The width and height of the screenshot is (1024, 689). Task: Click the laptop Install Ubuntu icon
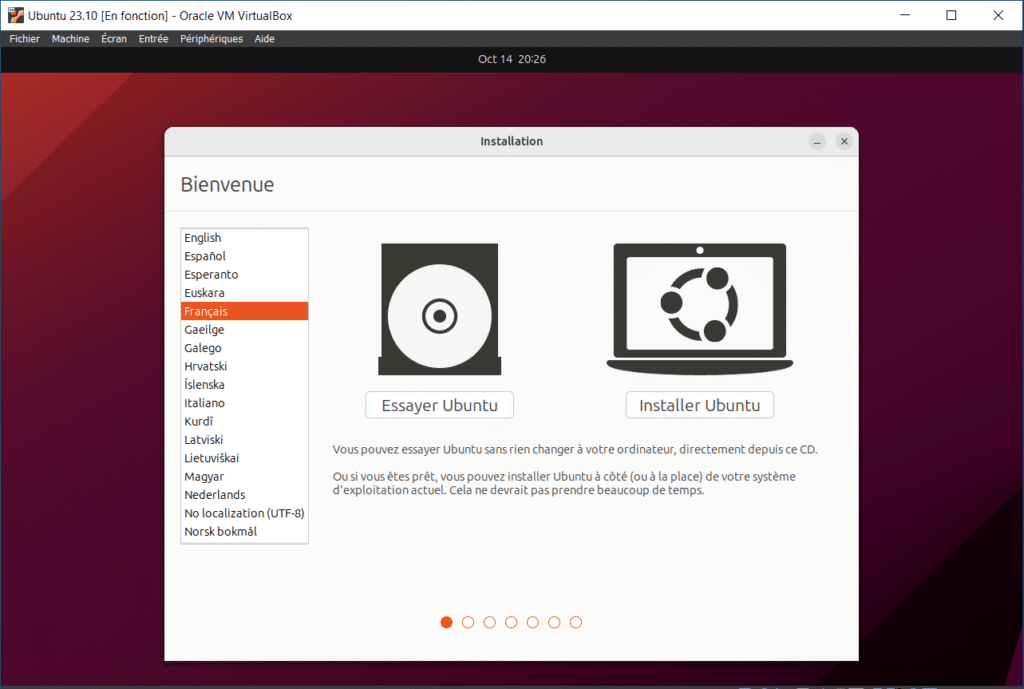tap(699, 309)
